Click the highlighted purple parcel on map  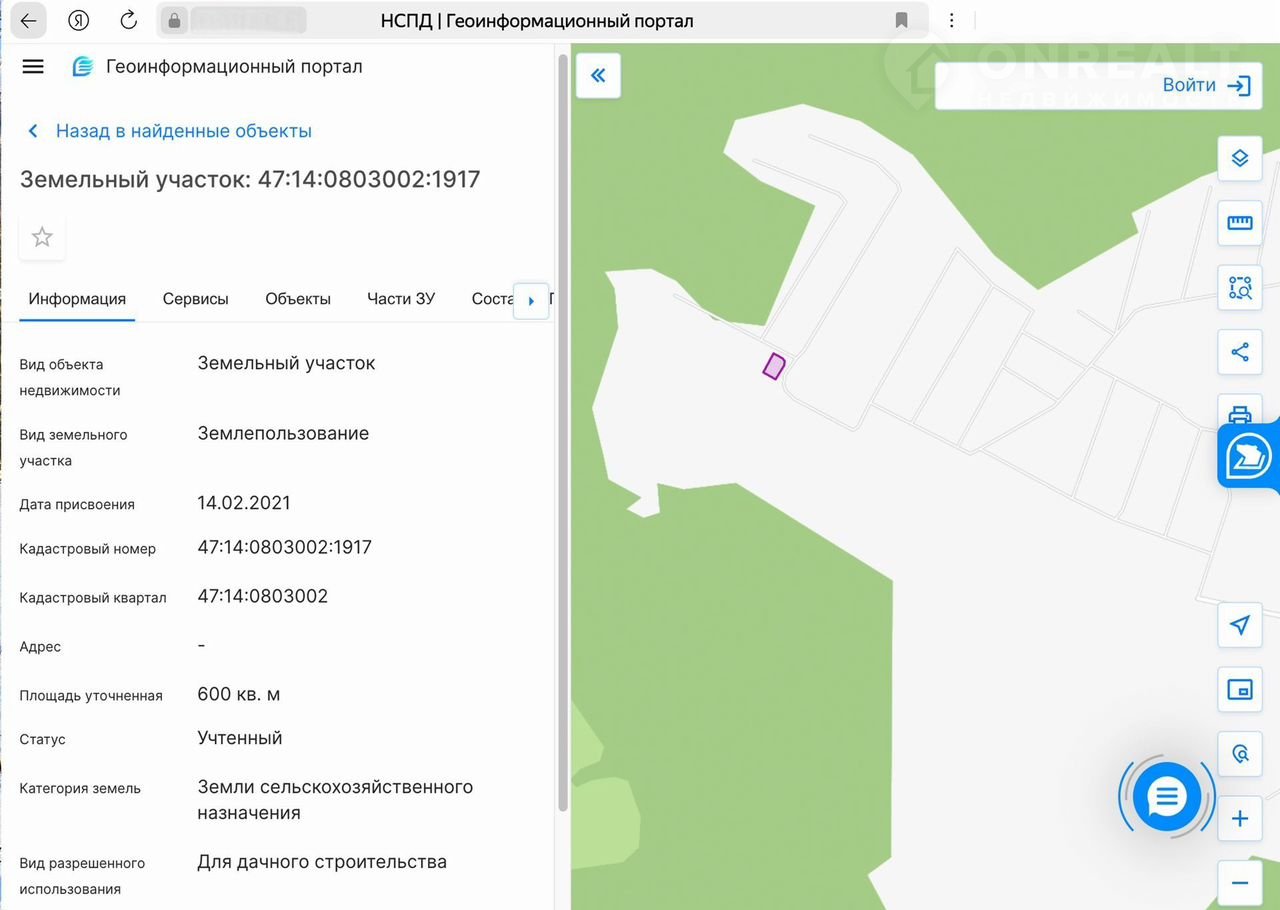pos(773,366)
